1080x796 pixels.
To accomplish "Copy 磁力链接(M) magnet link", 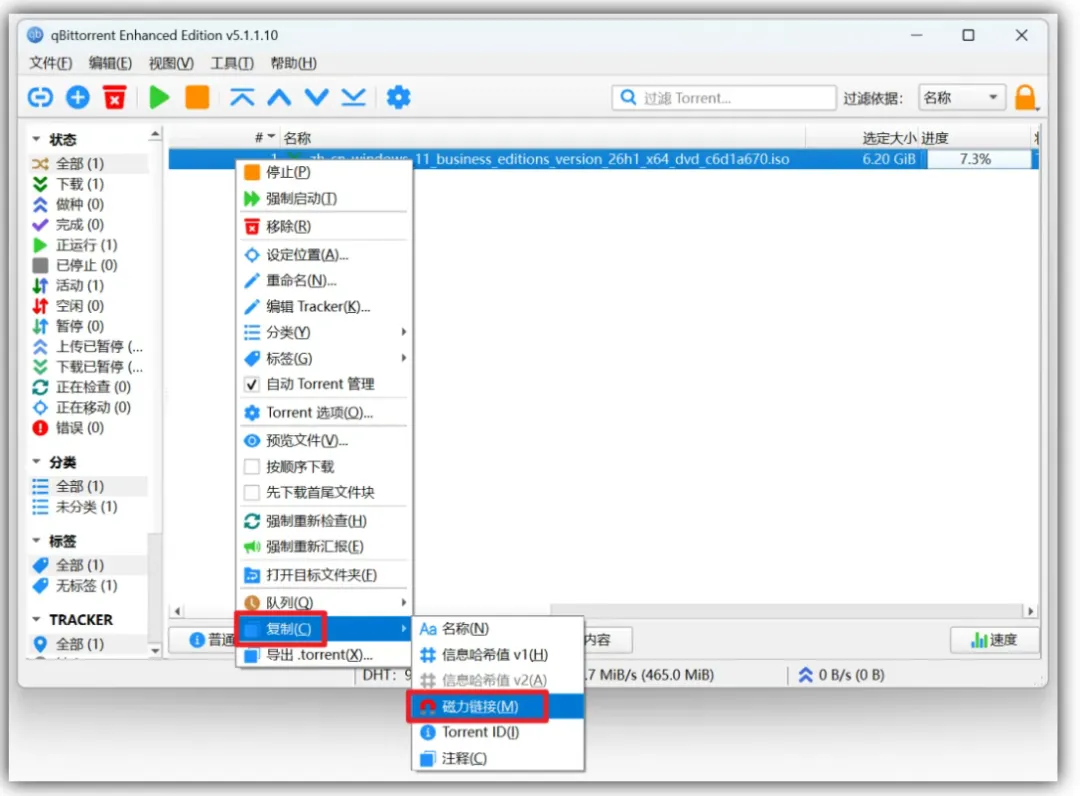I will [497, 706].
